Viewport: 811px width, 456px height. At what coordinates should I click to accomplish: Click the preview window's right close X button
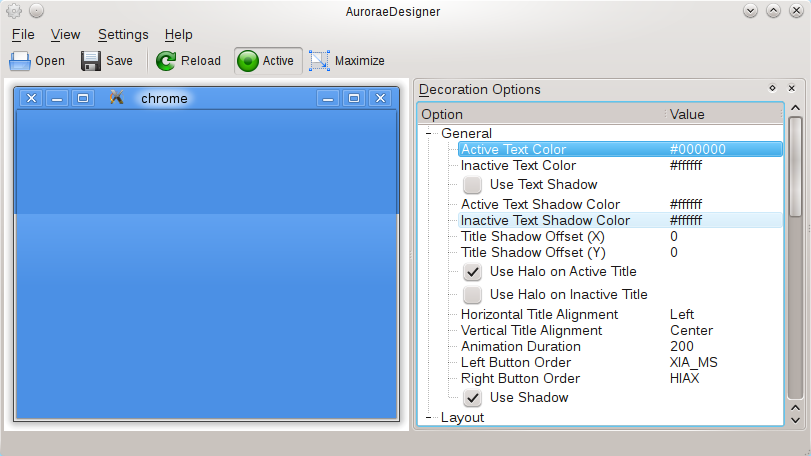click(x=380, y=98)
